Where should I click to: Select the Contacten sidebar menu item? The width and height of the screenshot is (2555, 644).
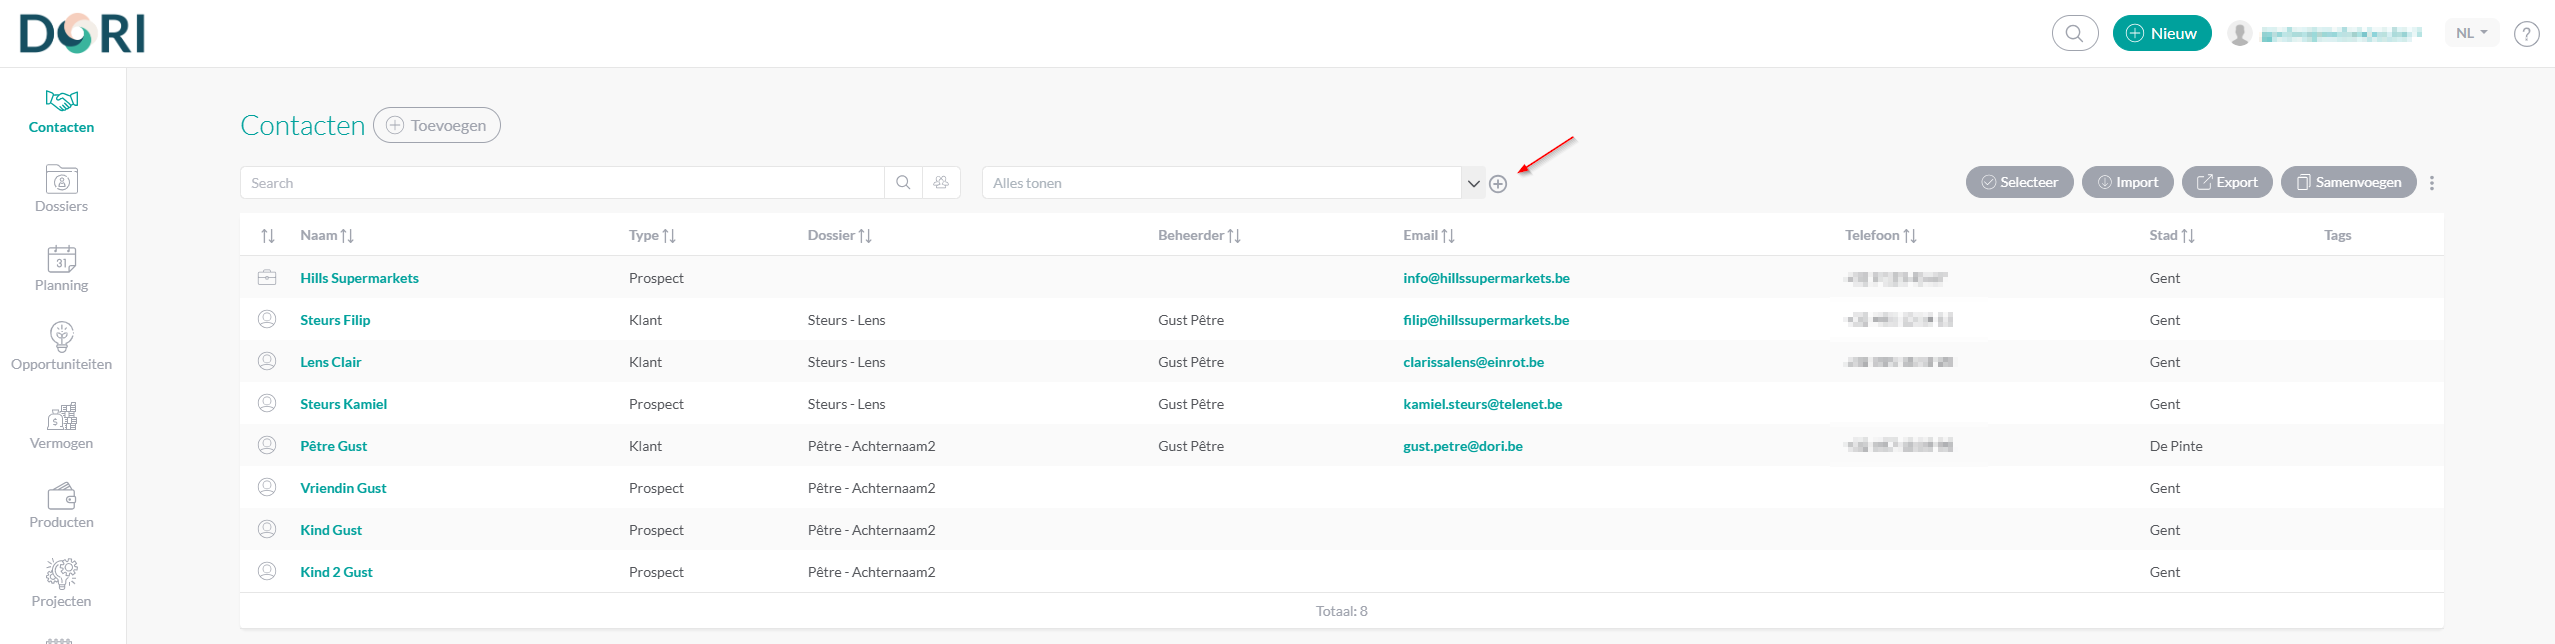tap(61, 111)
